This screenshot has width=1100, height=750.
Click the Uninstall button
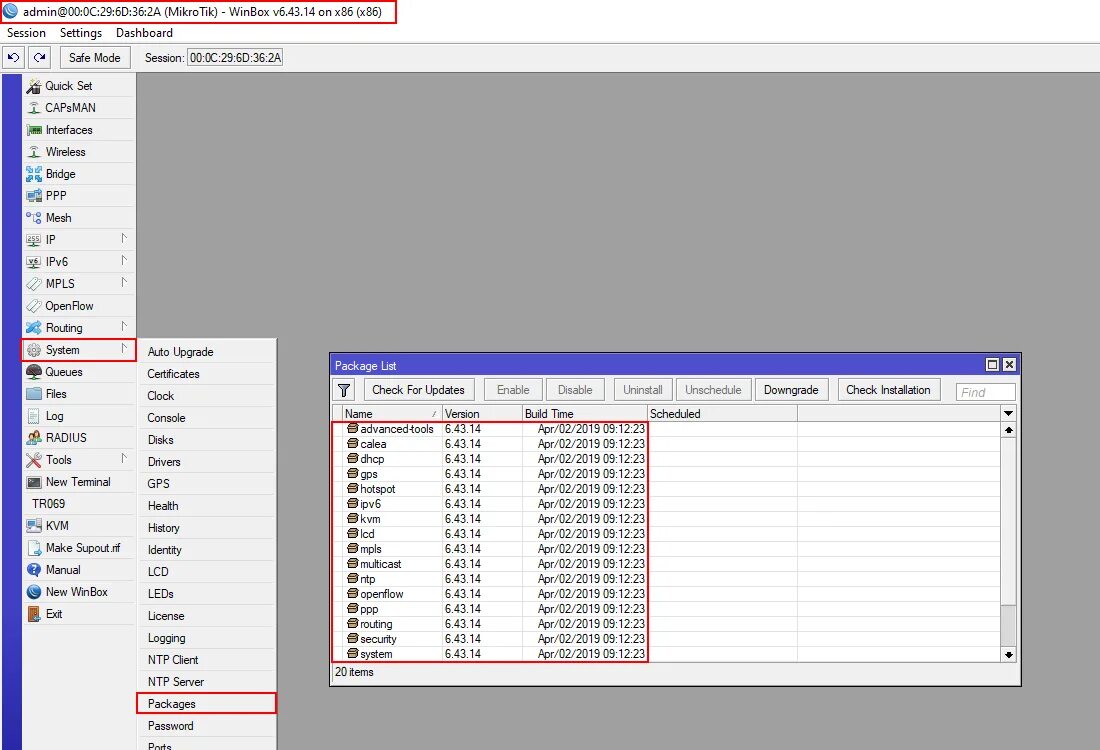pyautogui.click(x=643, y=390)
